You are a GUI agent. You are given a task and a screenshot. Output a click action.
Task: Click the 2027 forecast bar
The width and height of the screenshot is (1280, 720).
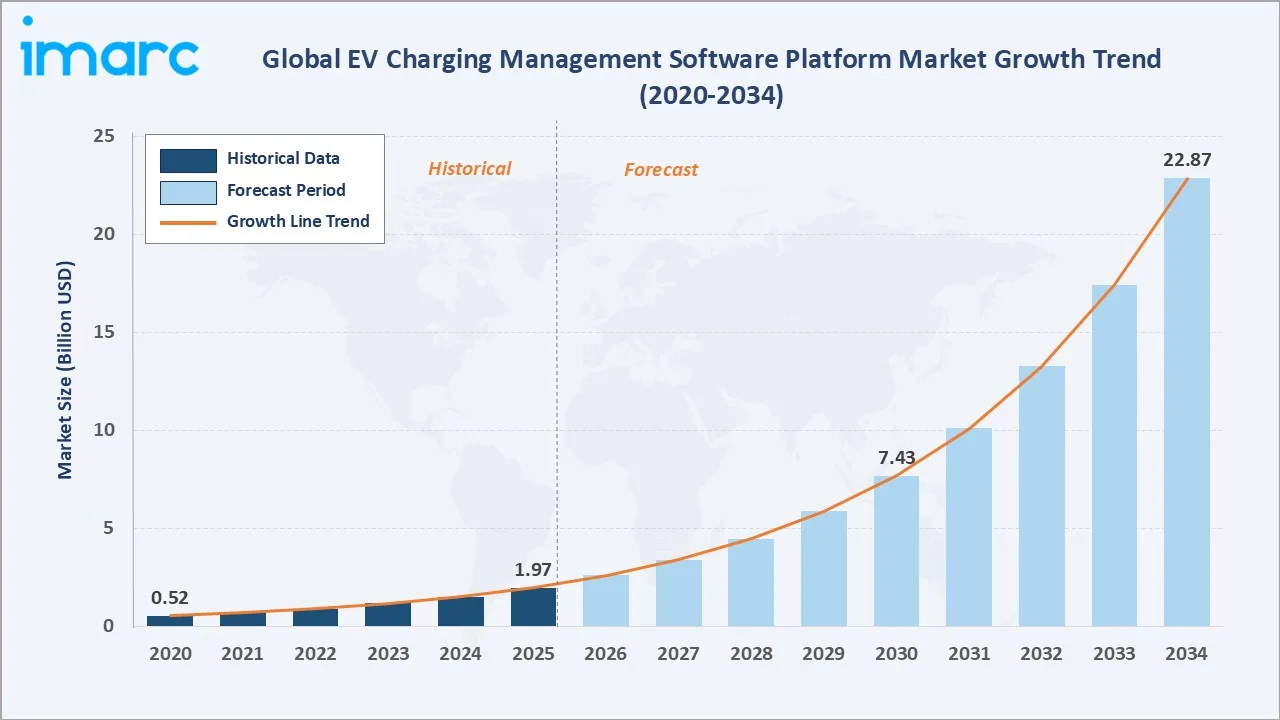(x=679, y=593)
